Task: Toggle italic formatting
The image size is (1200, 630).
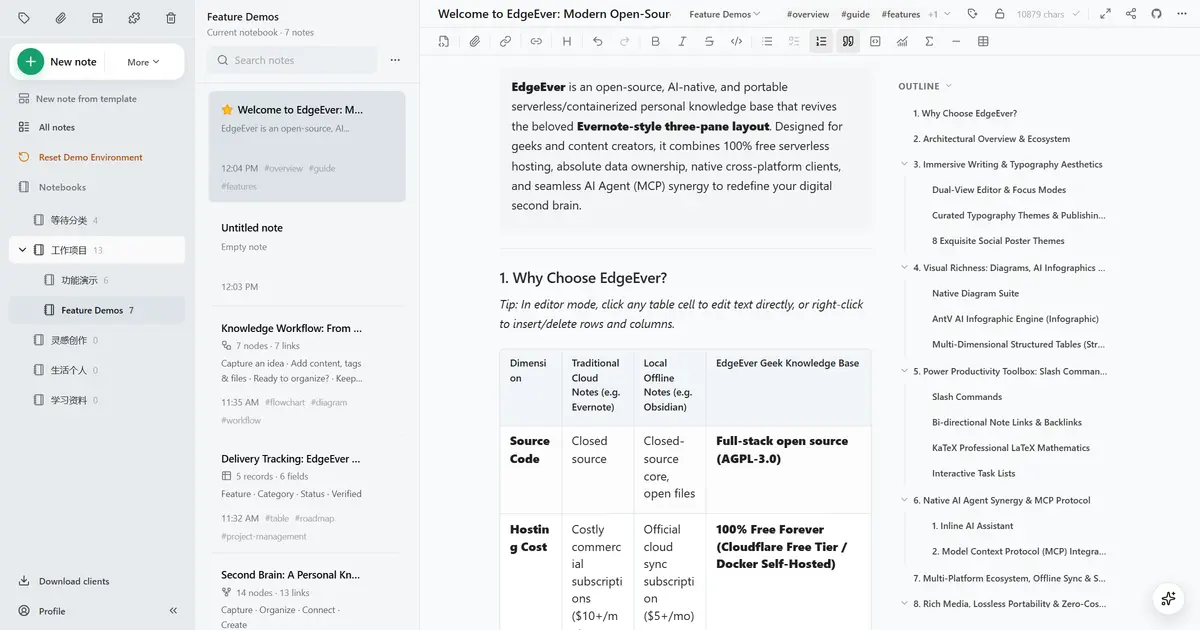Action: (682, 41)
